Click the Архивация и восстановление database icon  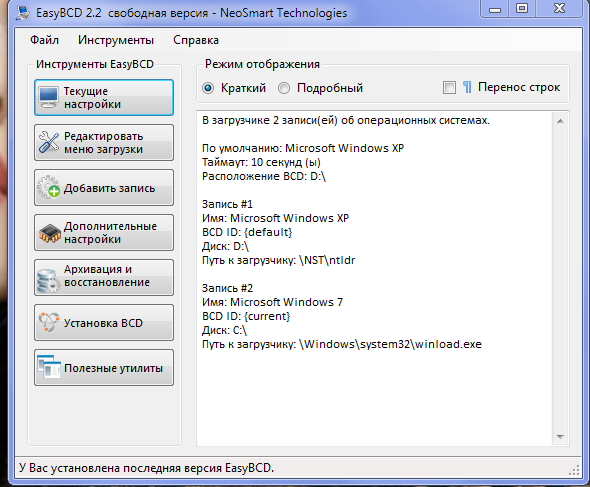(x=49, y=280)
